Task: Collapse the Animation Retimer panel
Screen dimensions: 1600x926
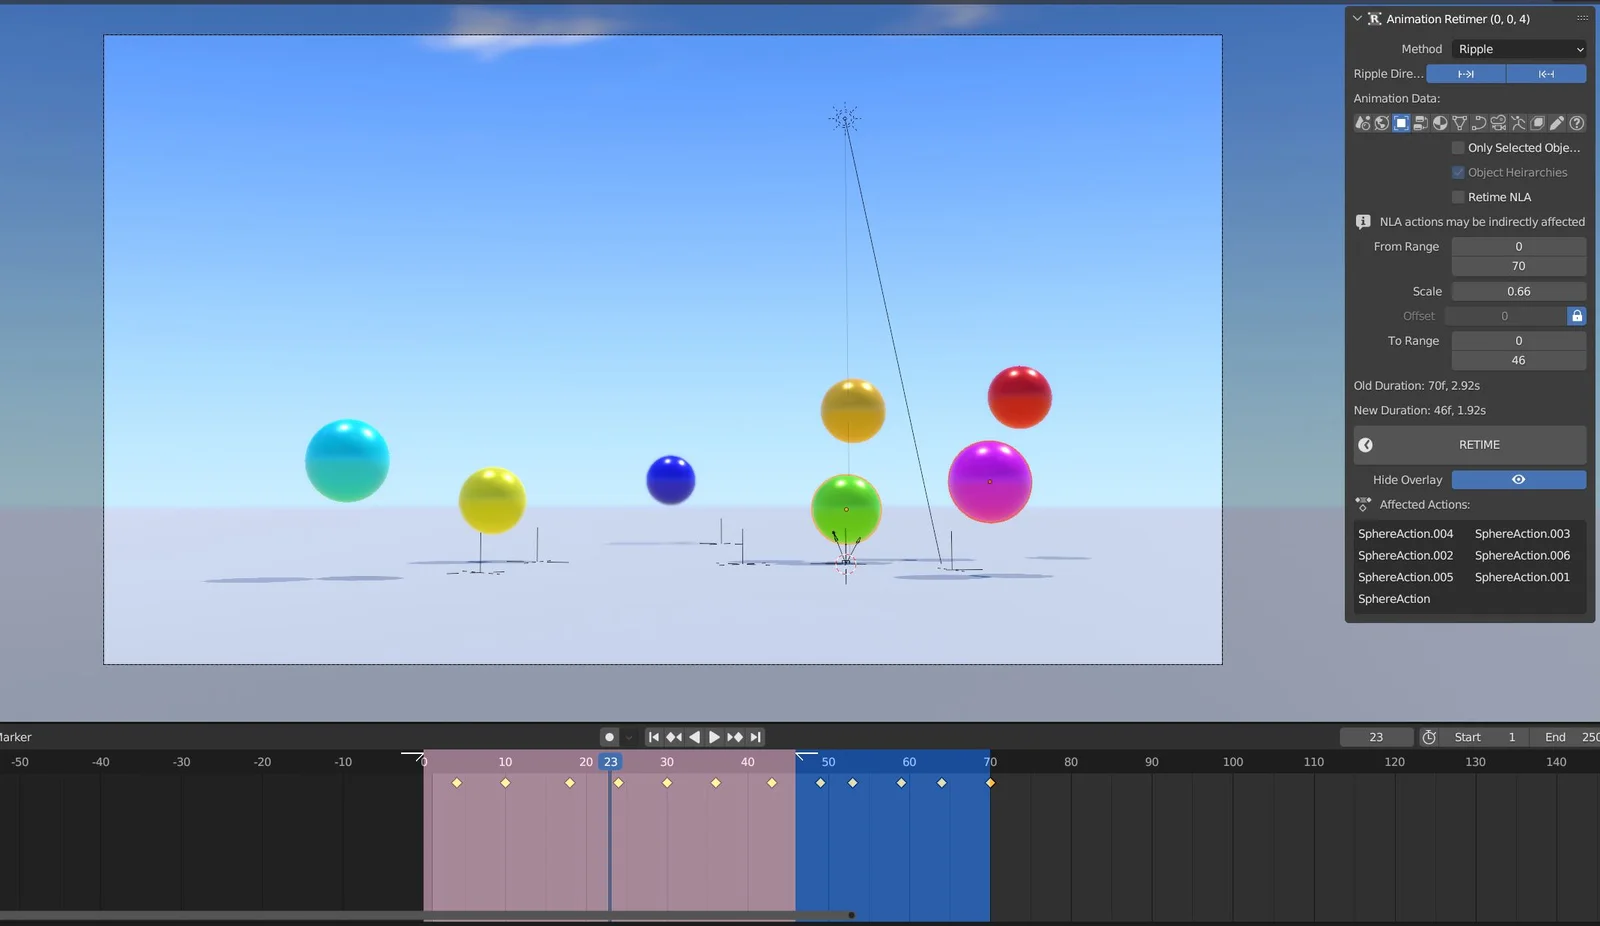Action: [x=1357, y=18]
